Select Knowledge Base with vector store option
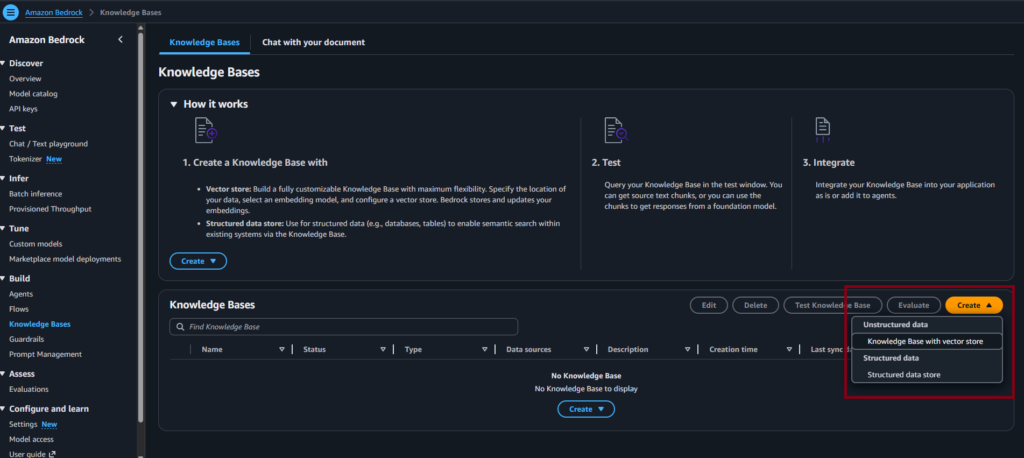 pos(925,341)
